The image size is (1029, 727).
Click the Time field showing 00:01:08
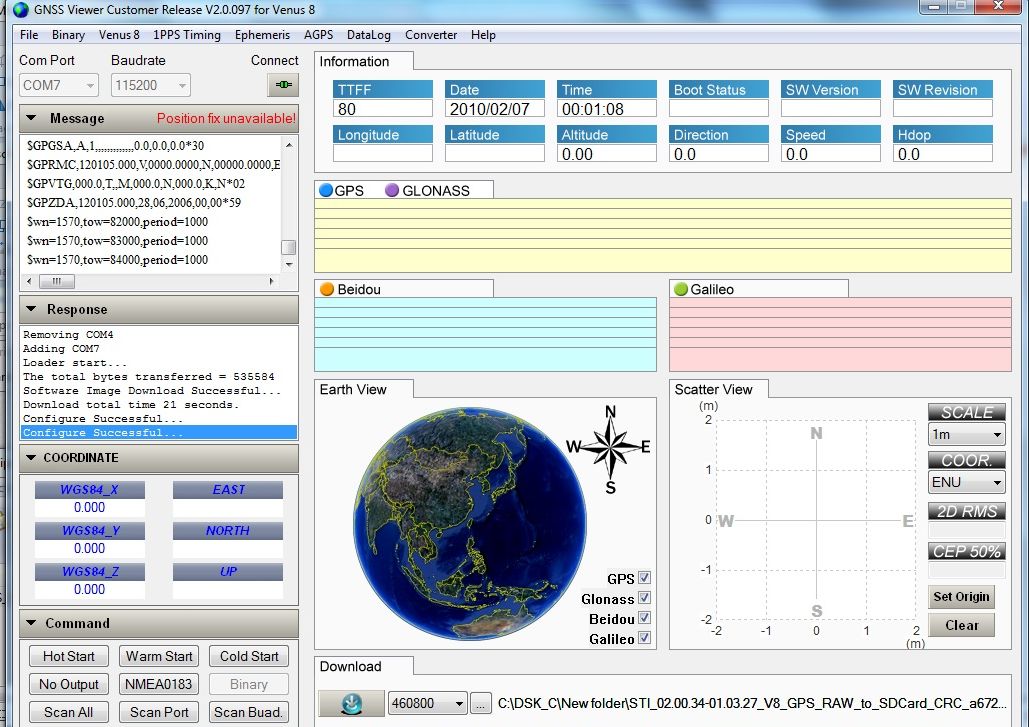pyautogui.click(x=607, y=109)
